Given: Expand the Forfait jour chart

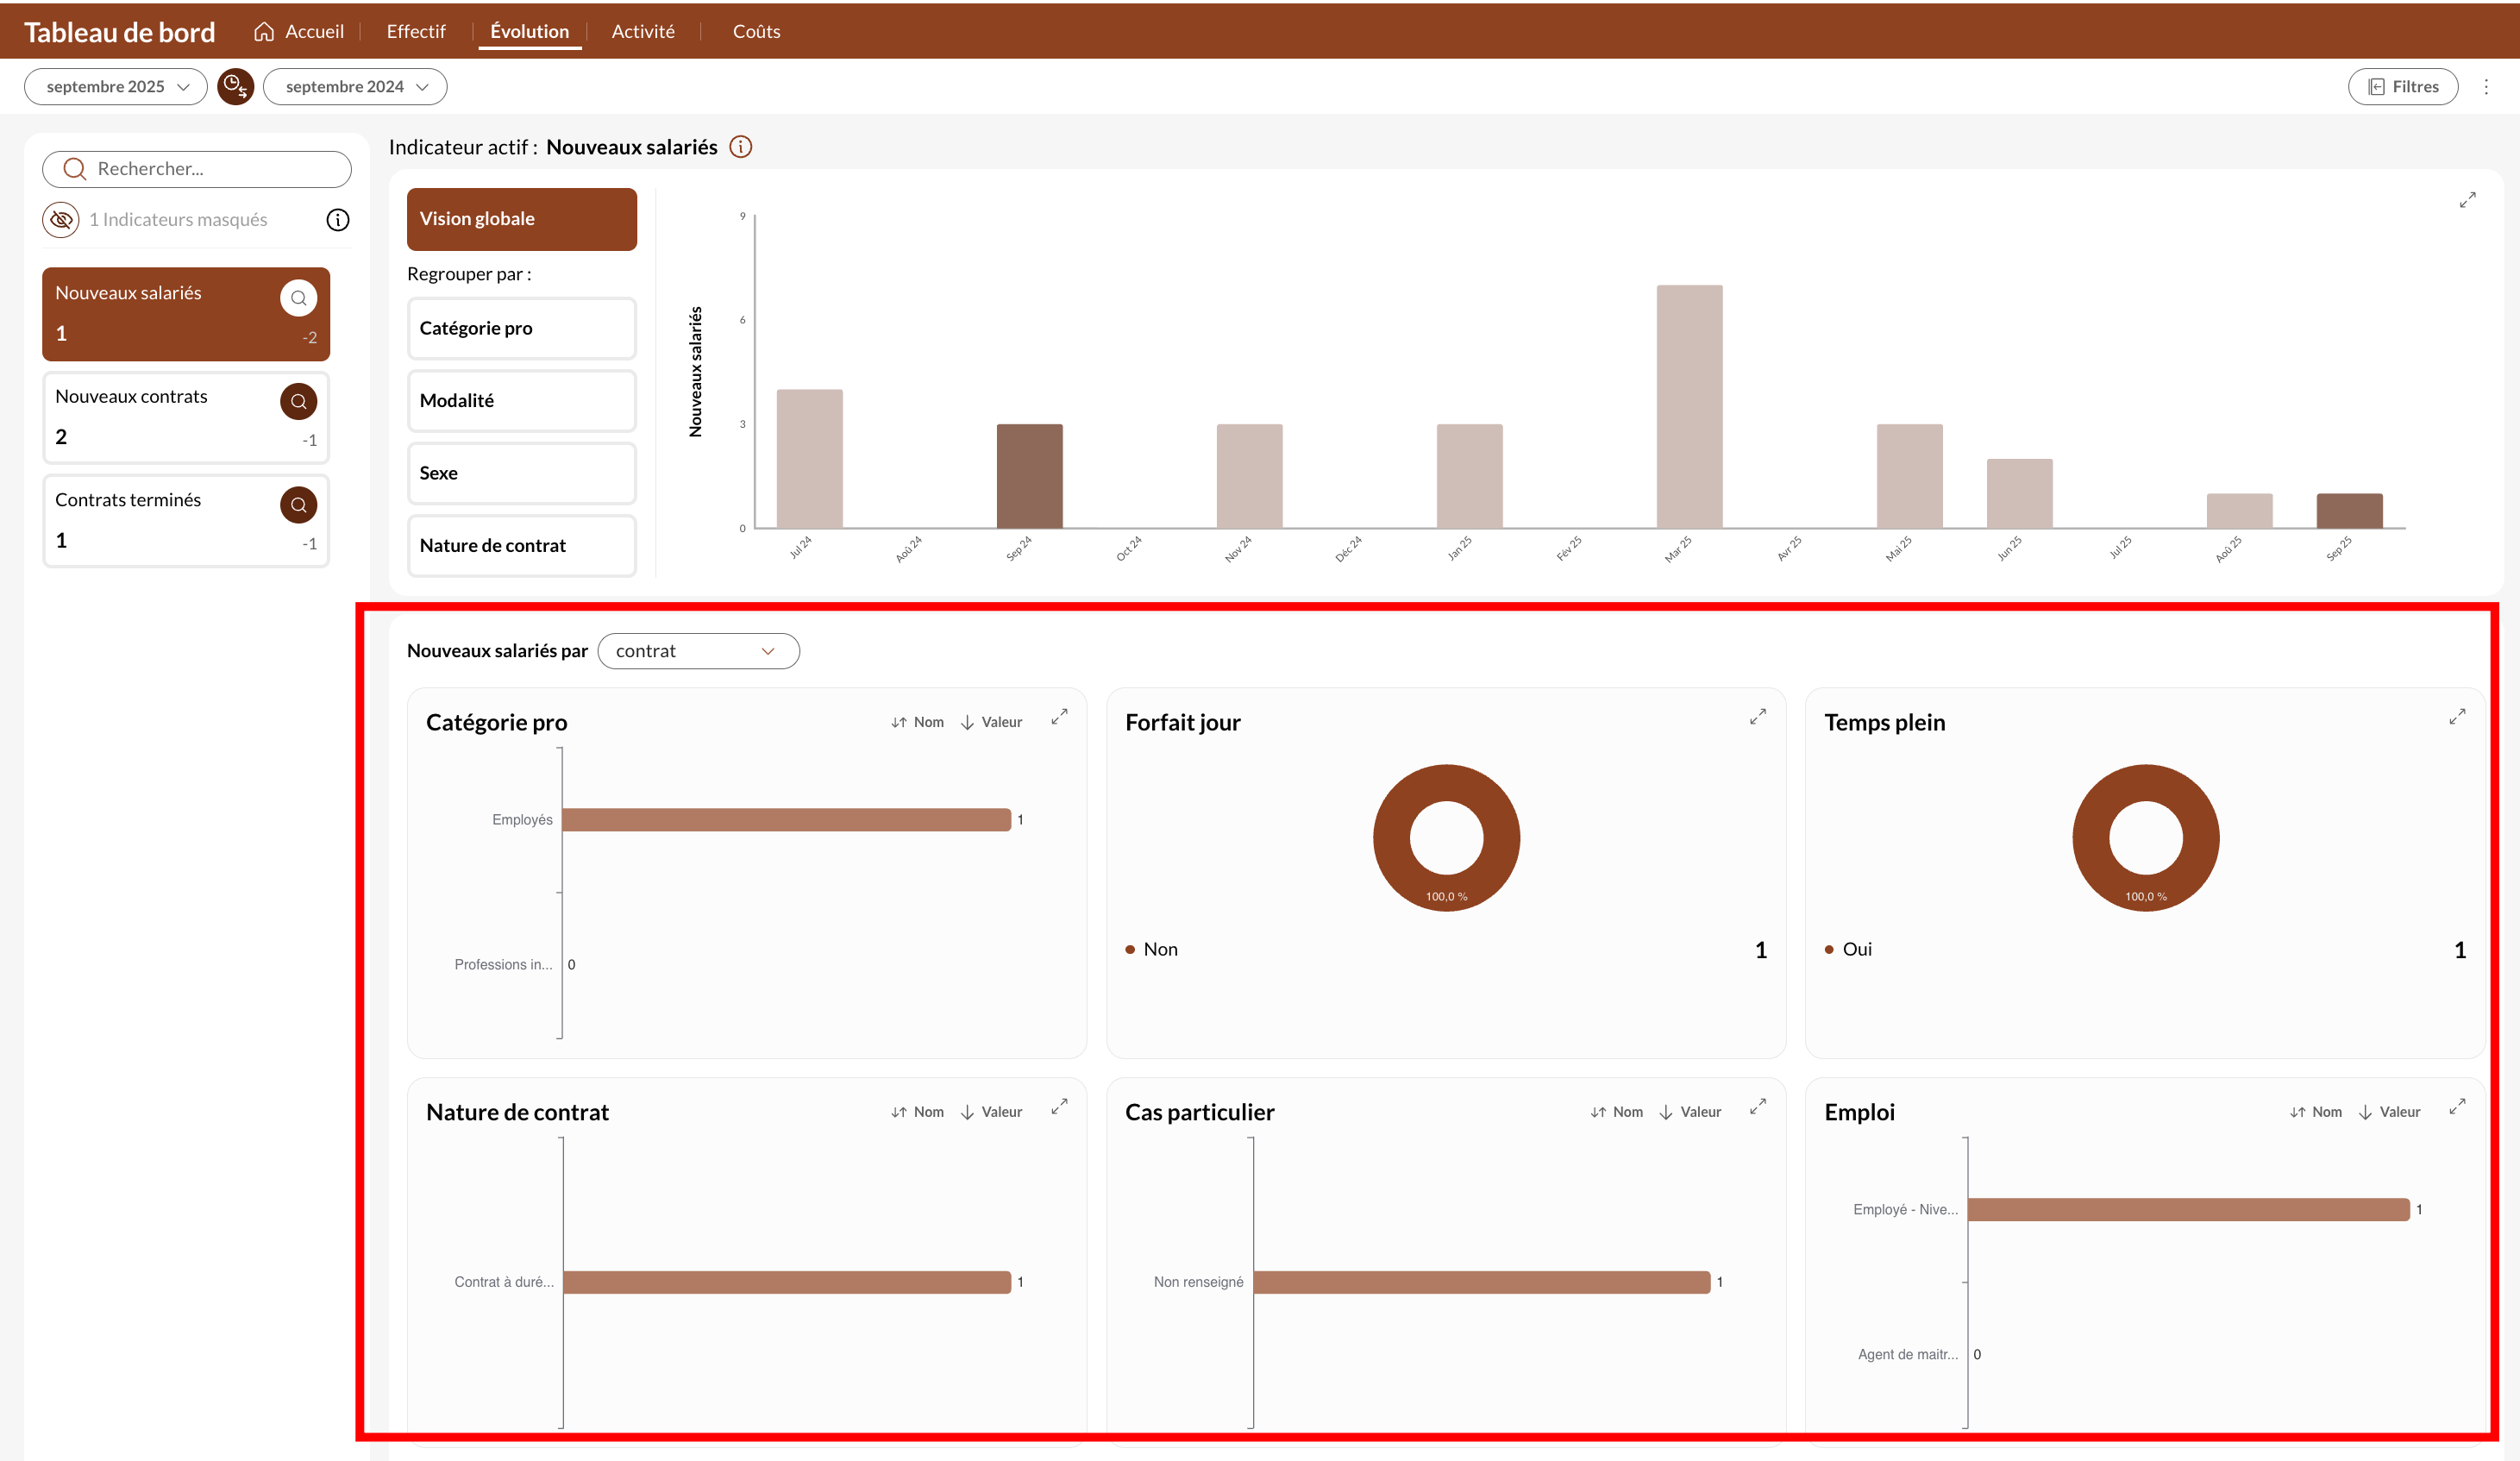Looking at the screenshot, I should 1757,717.
